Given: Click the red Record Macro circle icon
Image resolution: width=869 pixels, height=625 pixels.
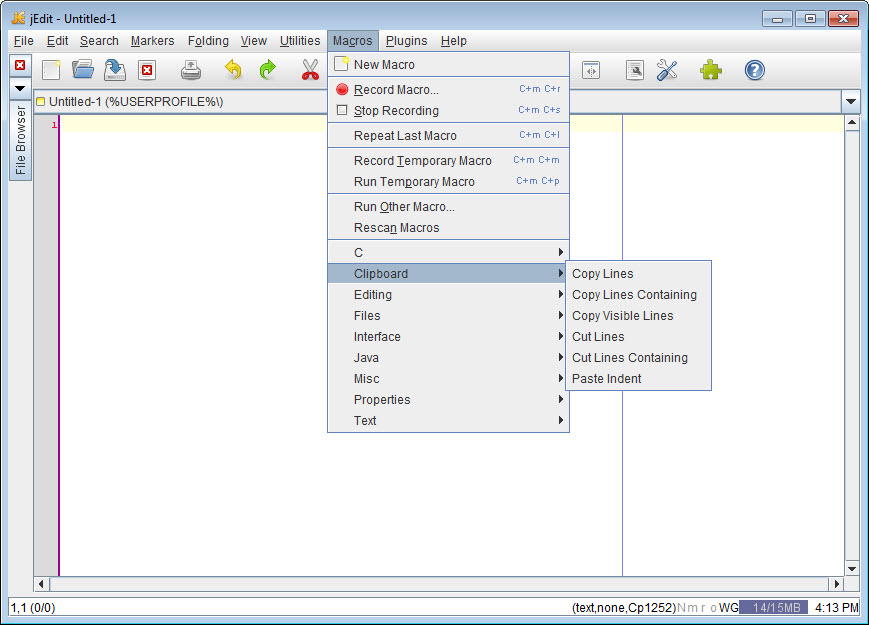Looking at the screenshot, I should (x=342, y=89).
